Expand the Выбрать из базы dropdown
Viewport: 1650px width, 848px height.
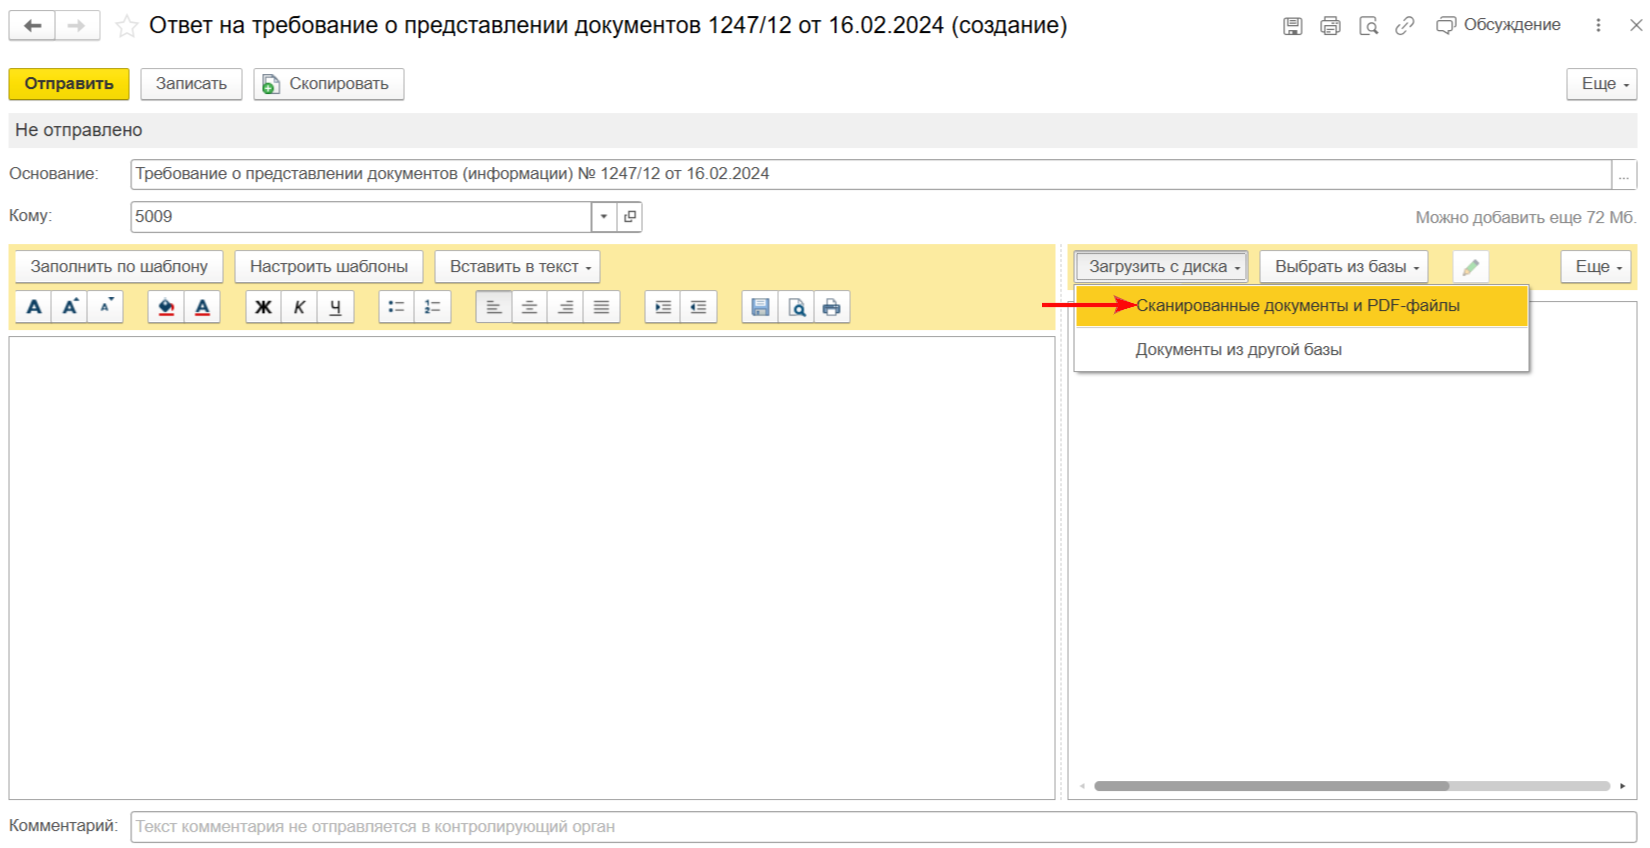pyautogui.click(x=1344, y=267)
